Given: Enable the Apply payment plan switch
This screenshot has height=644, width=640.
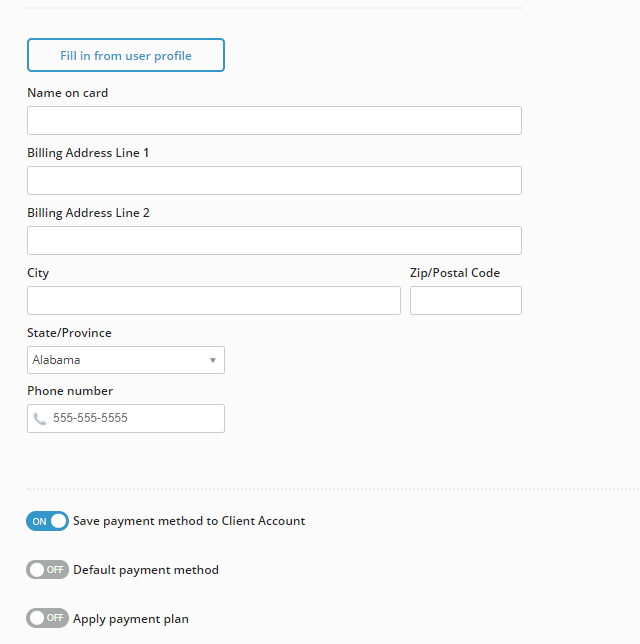Looking at the screenshot, I should [47, 618].
